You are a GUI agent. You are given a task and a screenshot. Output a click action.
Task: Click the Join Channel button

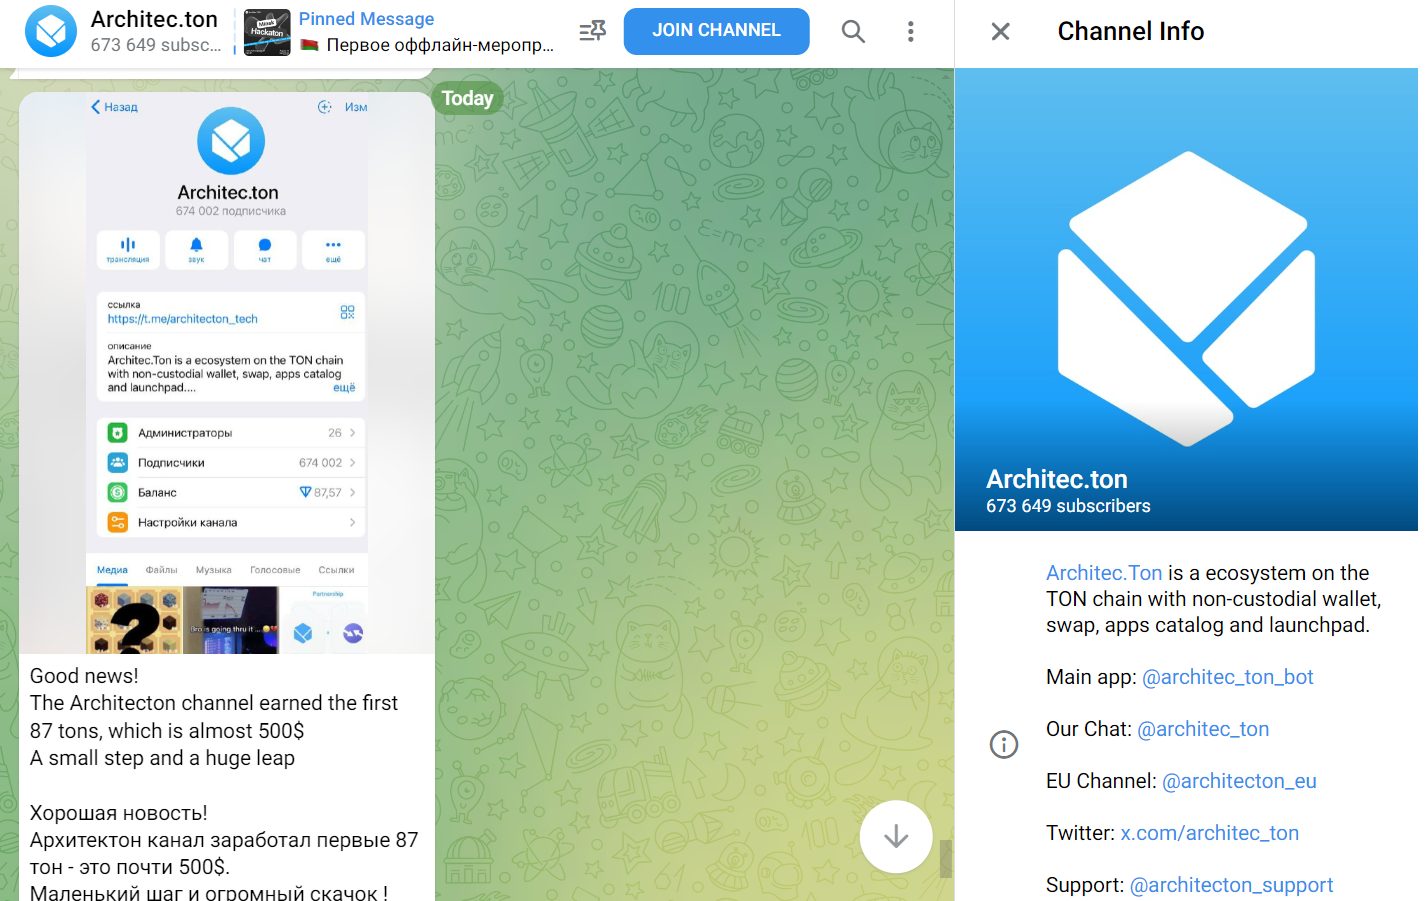[716, 31]
